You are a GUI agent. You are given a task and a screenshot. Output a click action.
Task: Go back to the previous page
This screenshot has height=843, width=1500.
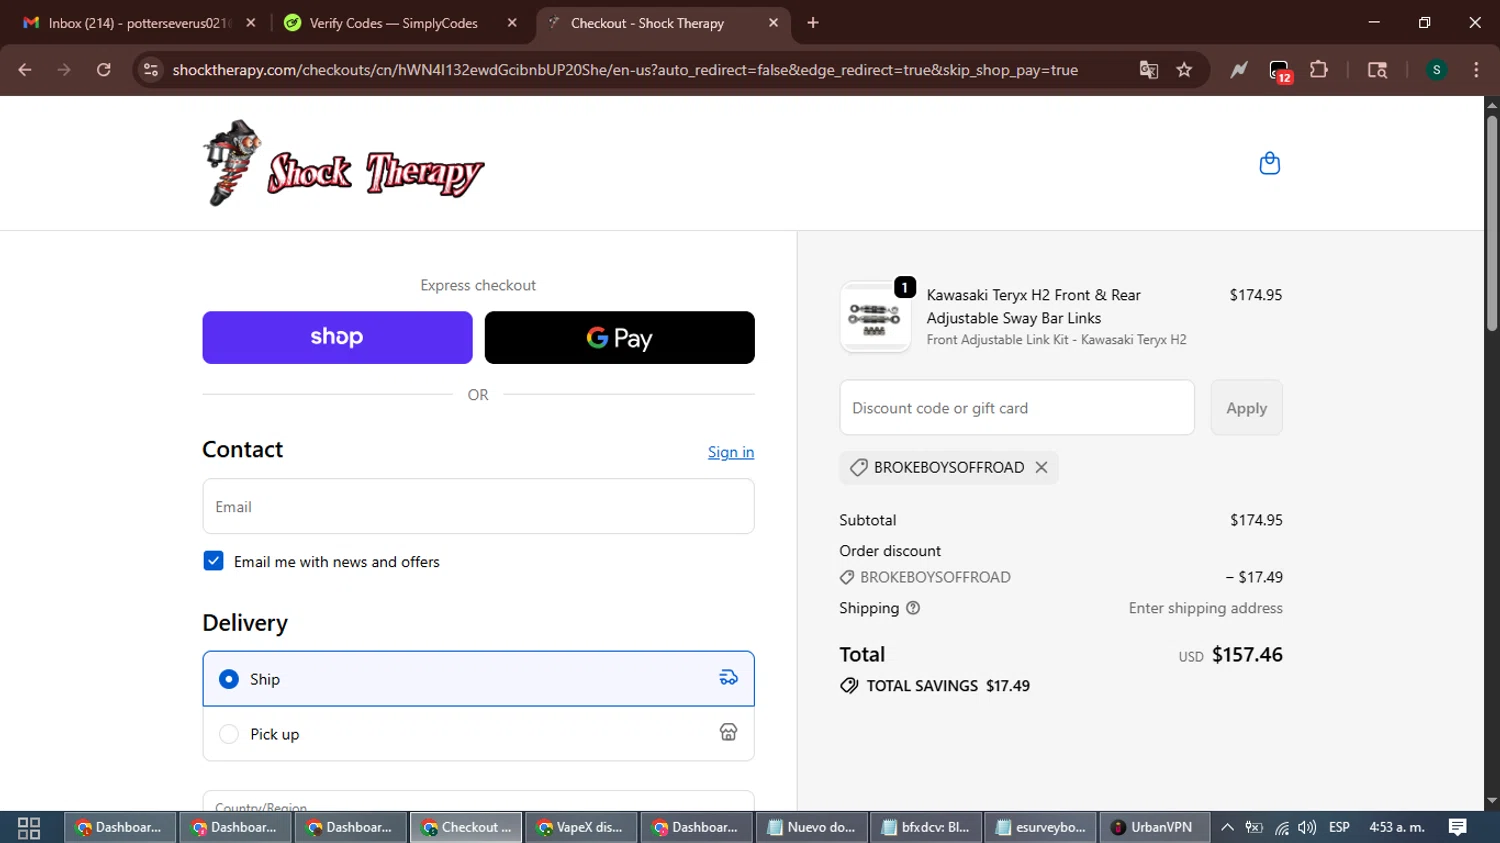(x=25, y=70)
